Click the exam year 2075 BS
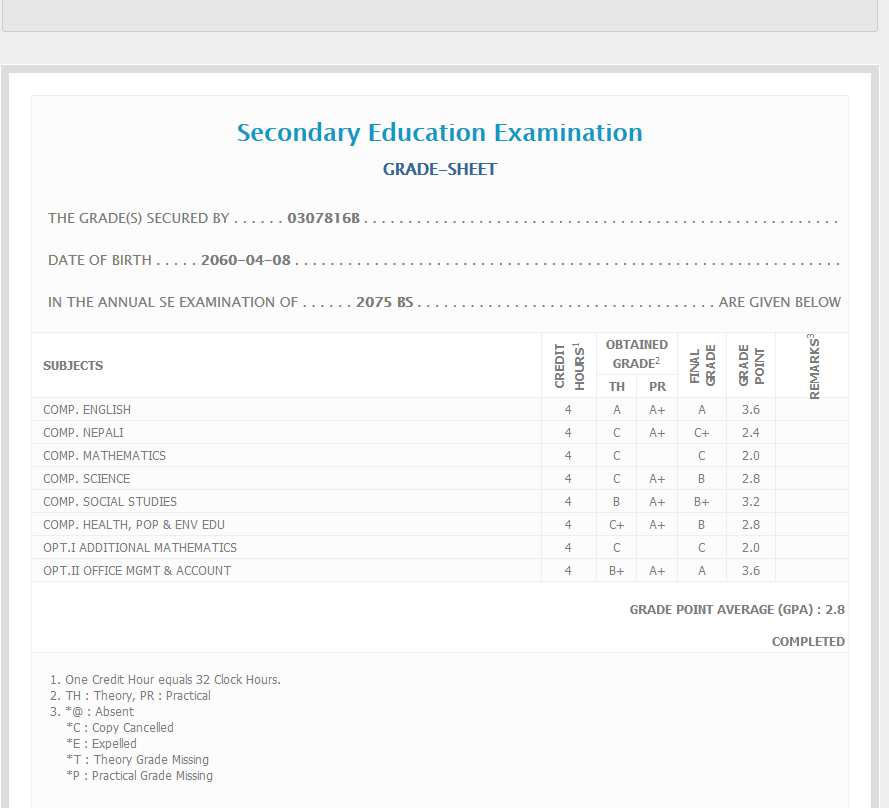Viewport: 889px width, 808px height. point(384,302)
